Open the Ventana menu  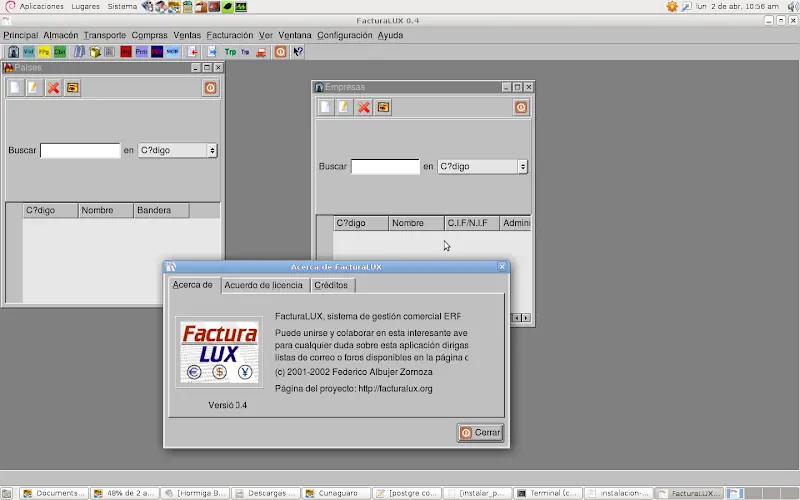(294, 35)
